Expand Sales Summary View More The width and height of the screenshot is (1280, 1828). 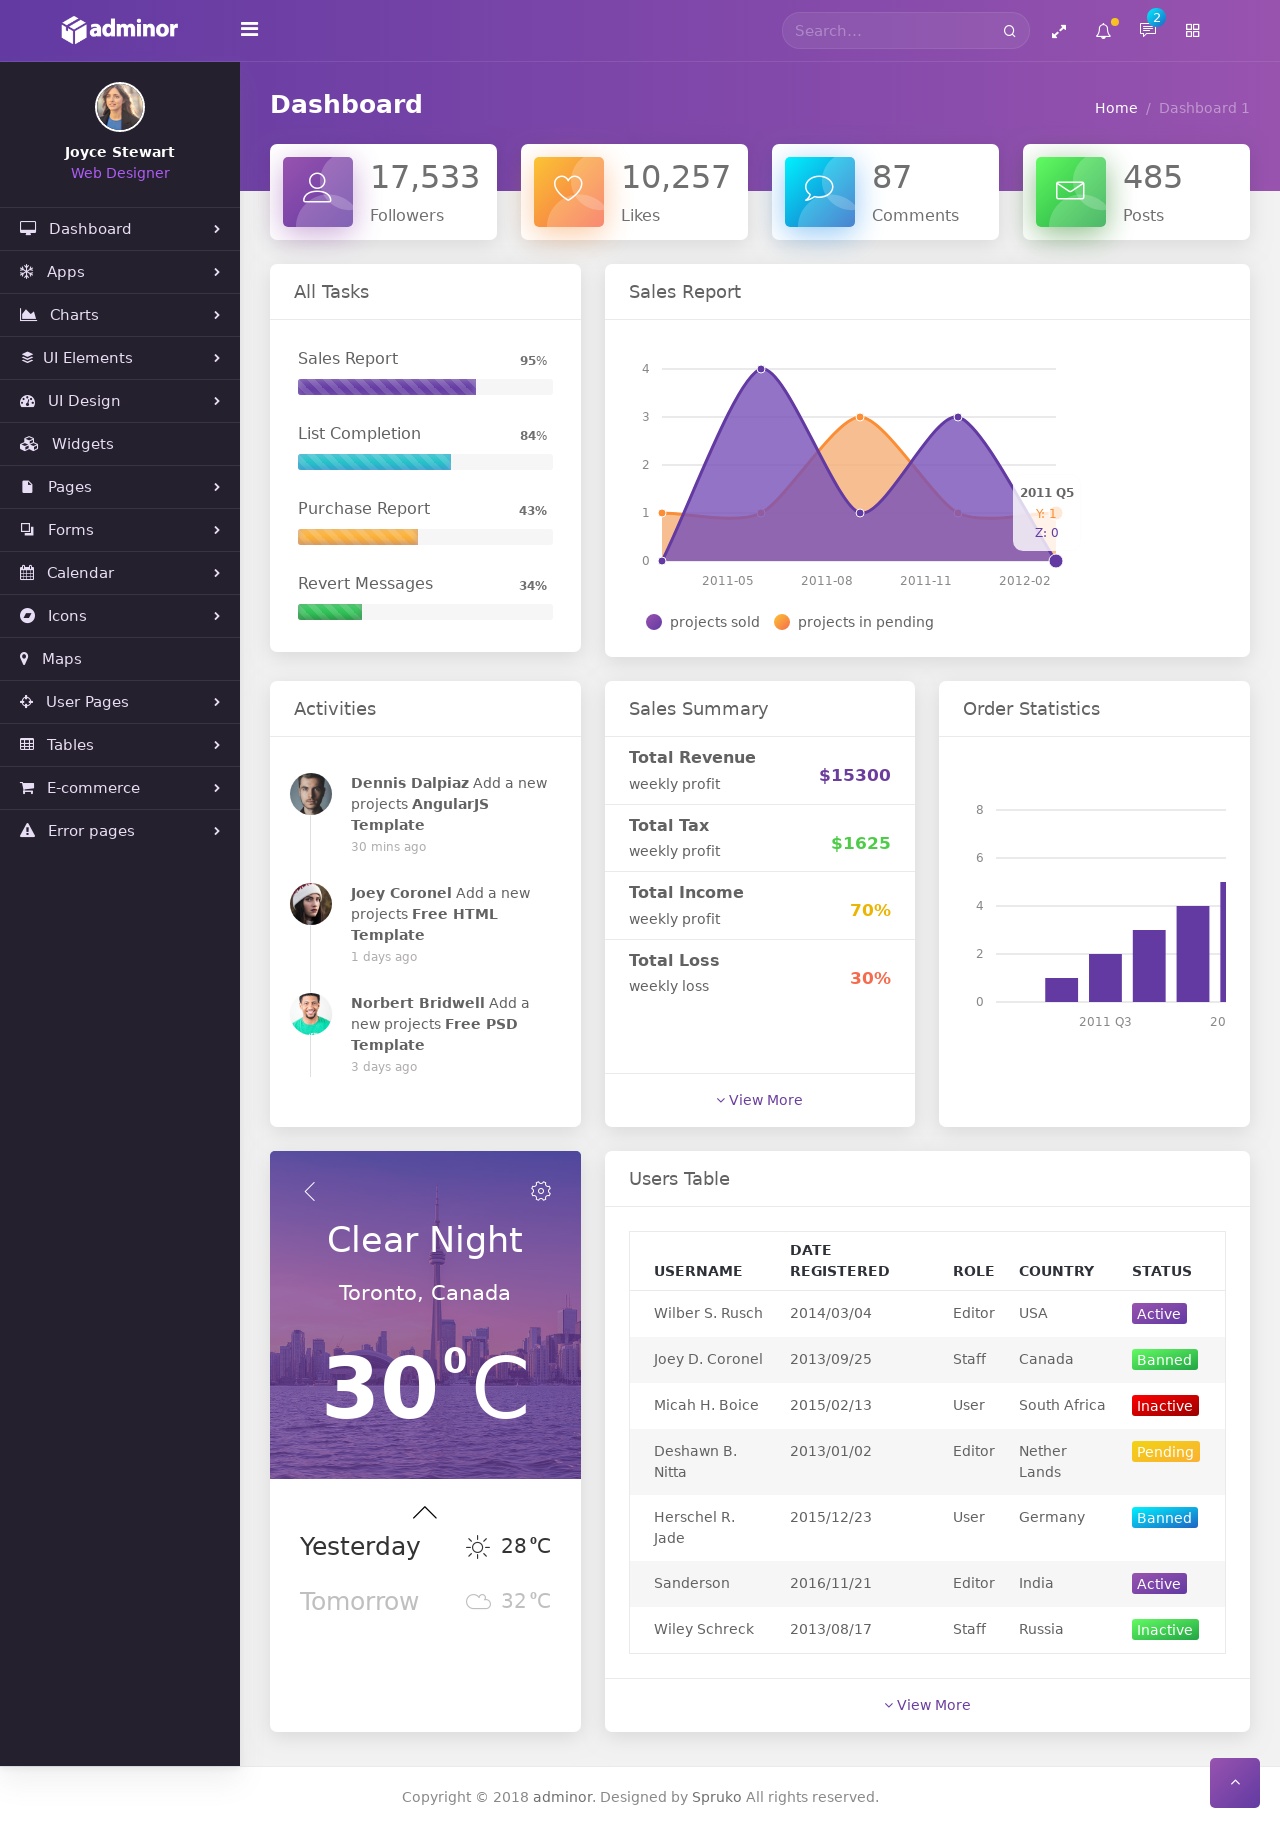tap(759, 1100)
